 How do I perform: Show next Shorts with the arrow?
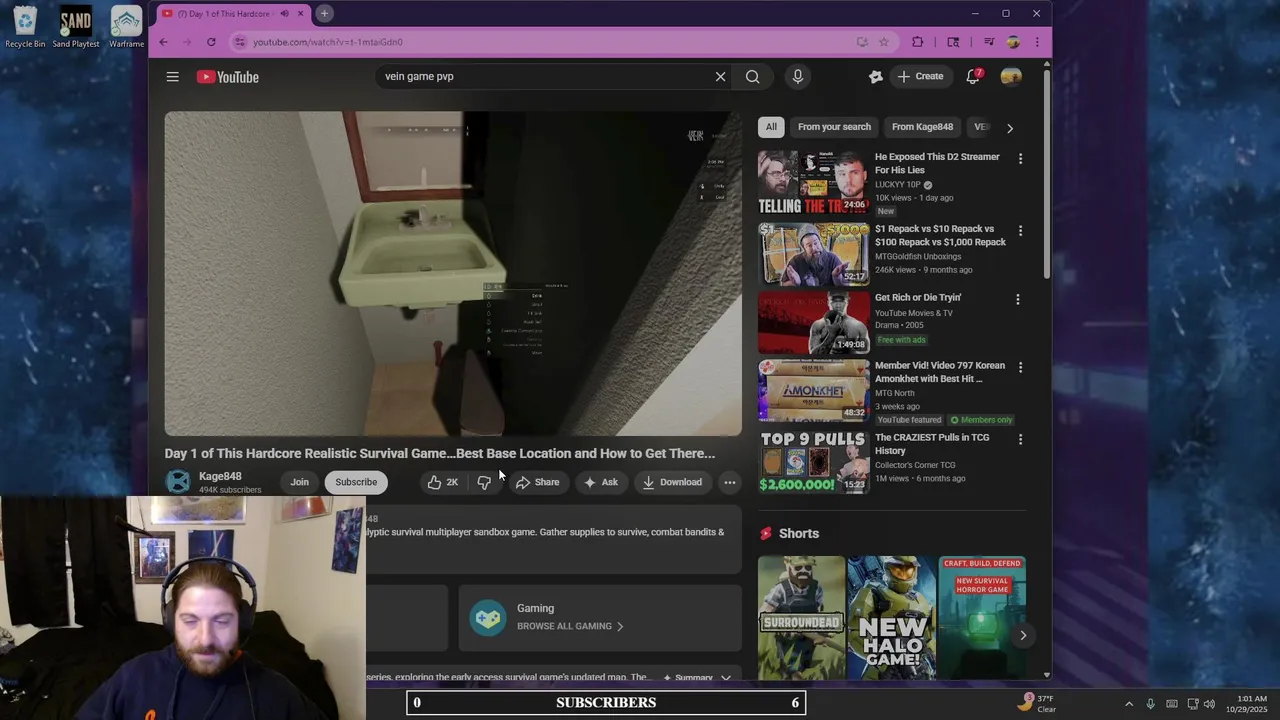tap(1022, 635)
